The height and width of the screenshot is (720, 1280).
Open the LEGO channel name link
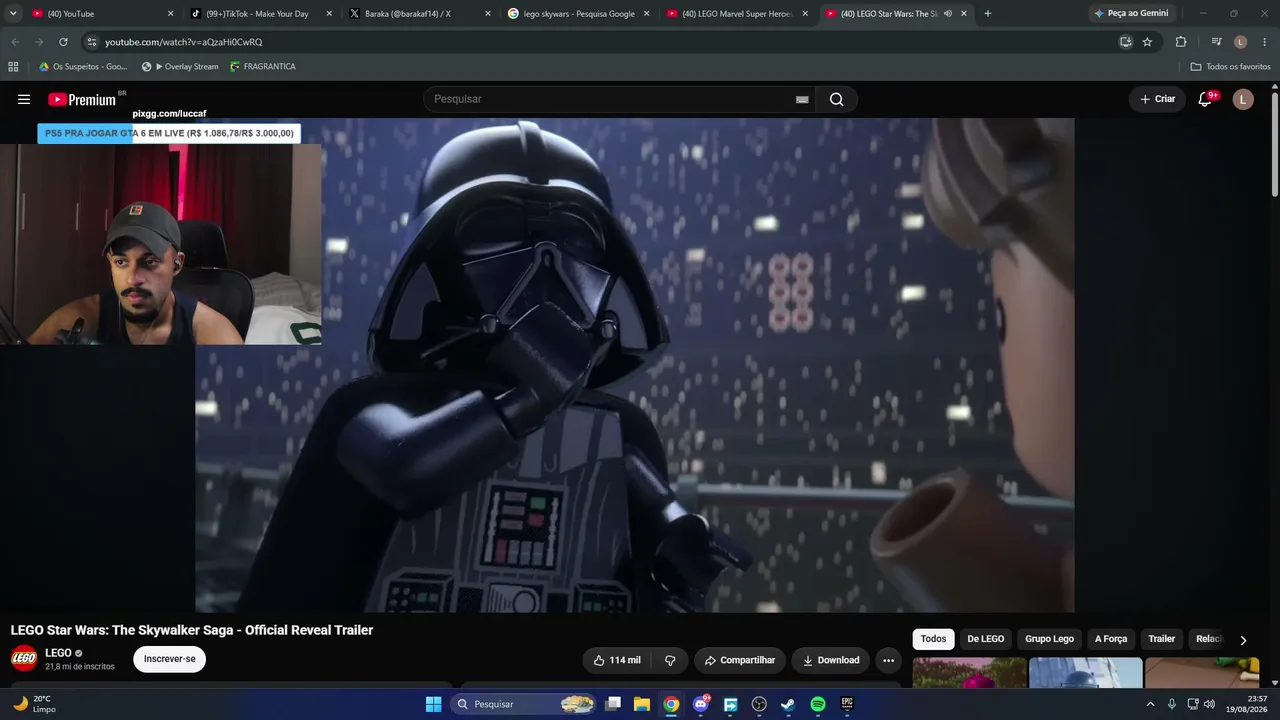click(x=58, y=653)
